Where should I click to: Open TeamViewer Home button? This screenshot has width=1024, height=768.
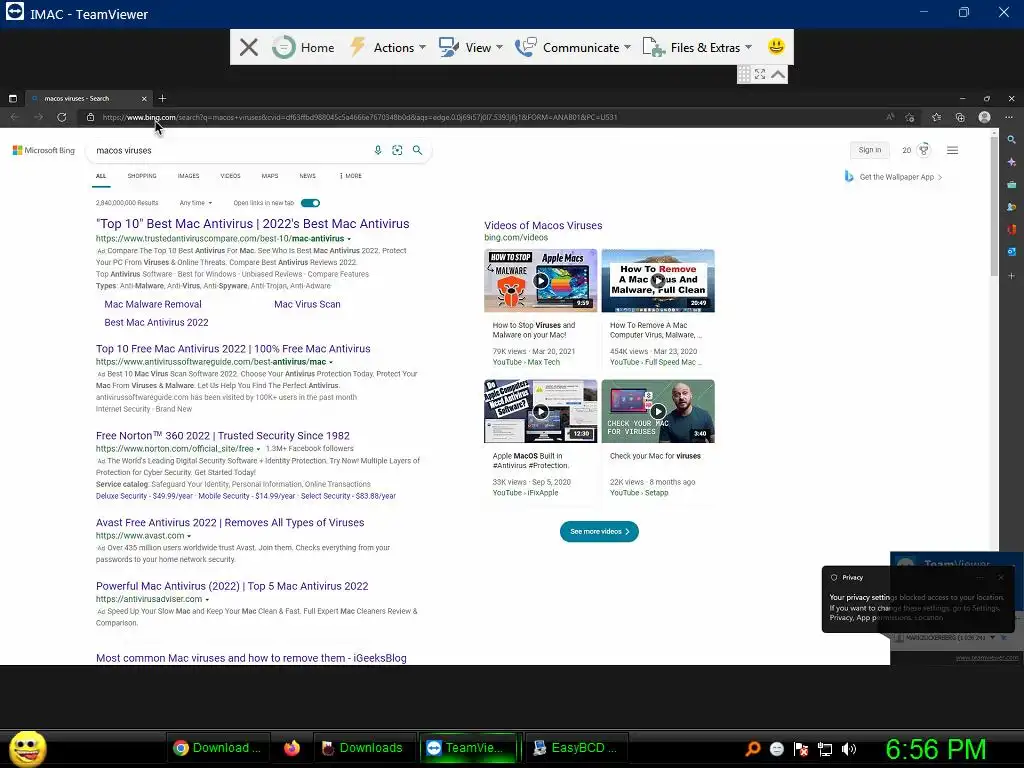pos(303,47)
